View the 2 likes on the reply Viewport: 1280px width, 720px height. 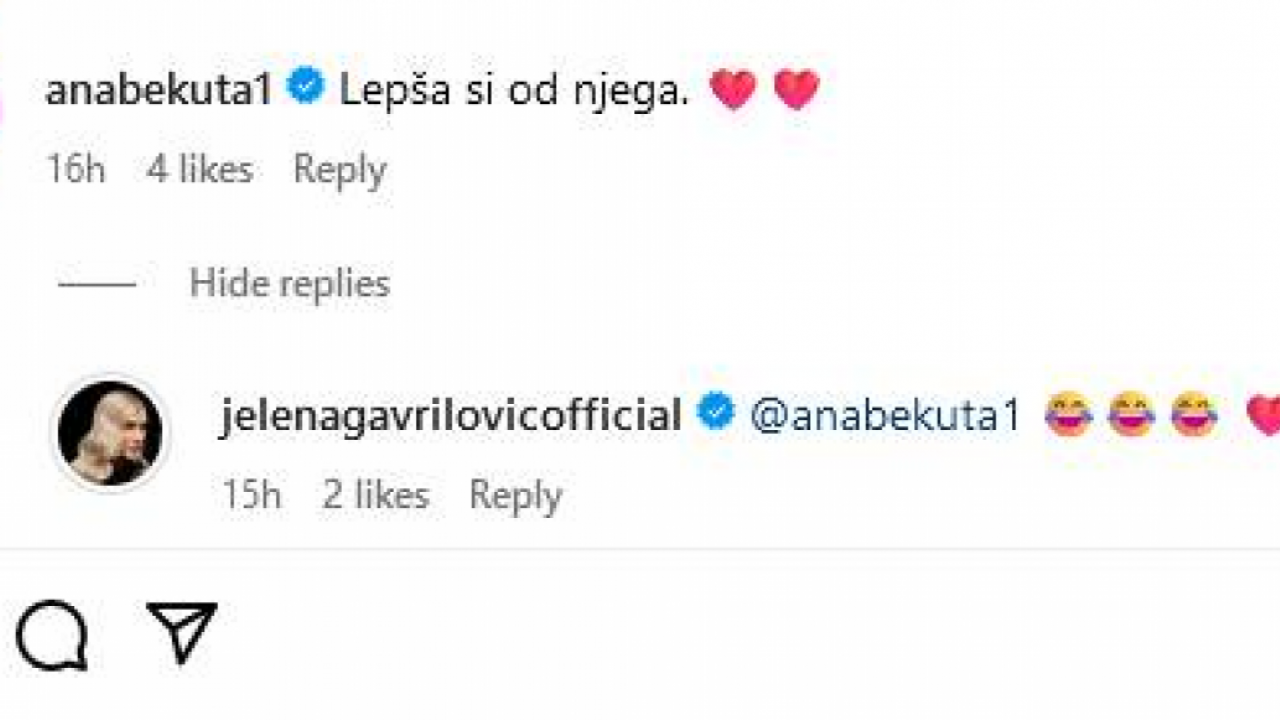375,496
